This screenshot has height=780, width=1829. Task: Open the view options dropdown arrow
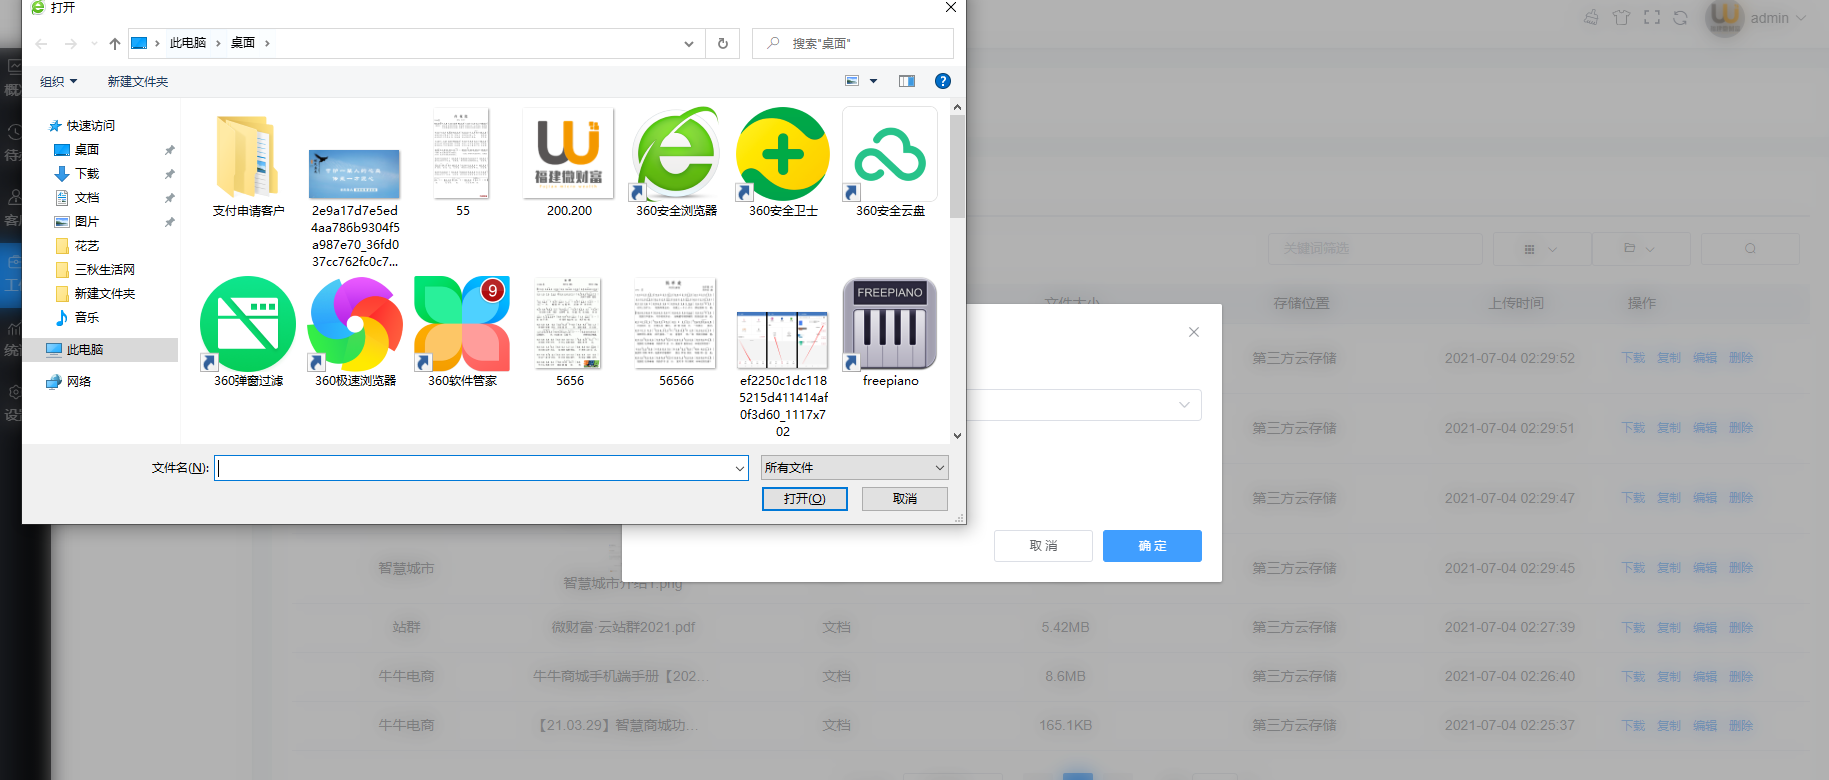pos(874,81)
